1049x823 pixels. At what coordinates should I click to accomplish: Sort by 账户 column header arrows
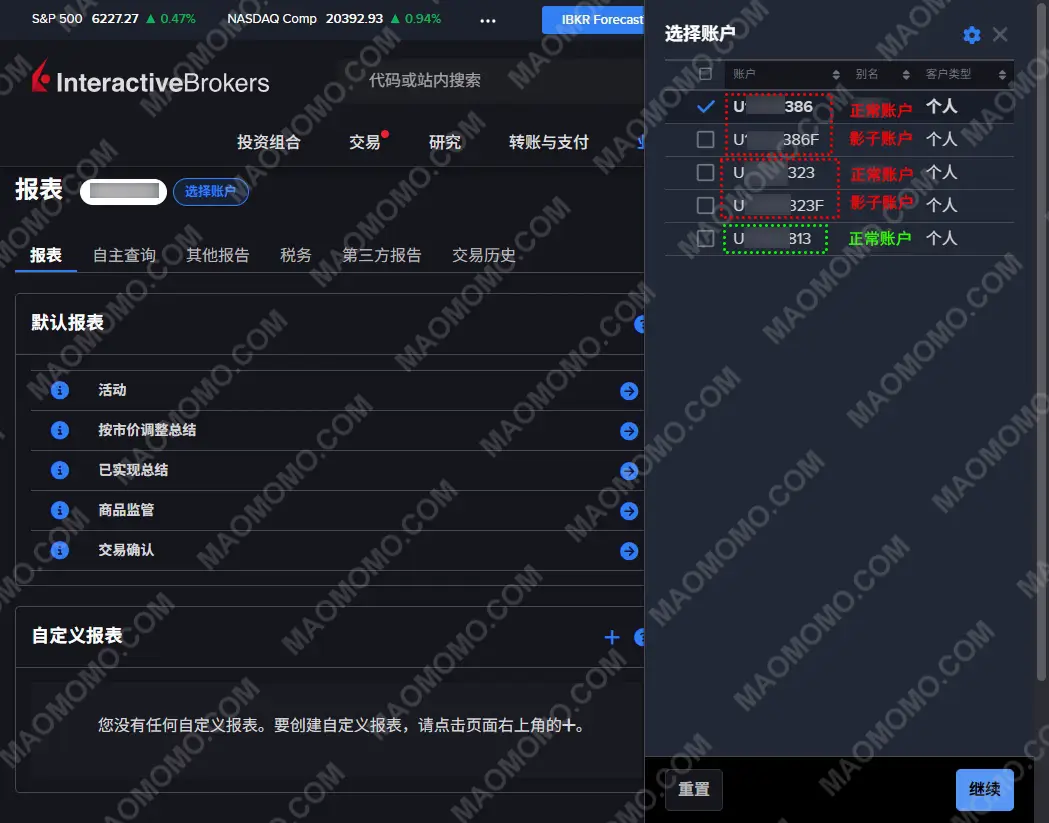click(x=836, y=75)
